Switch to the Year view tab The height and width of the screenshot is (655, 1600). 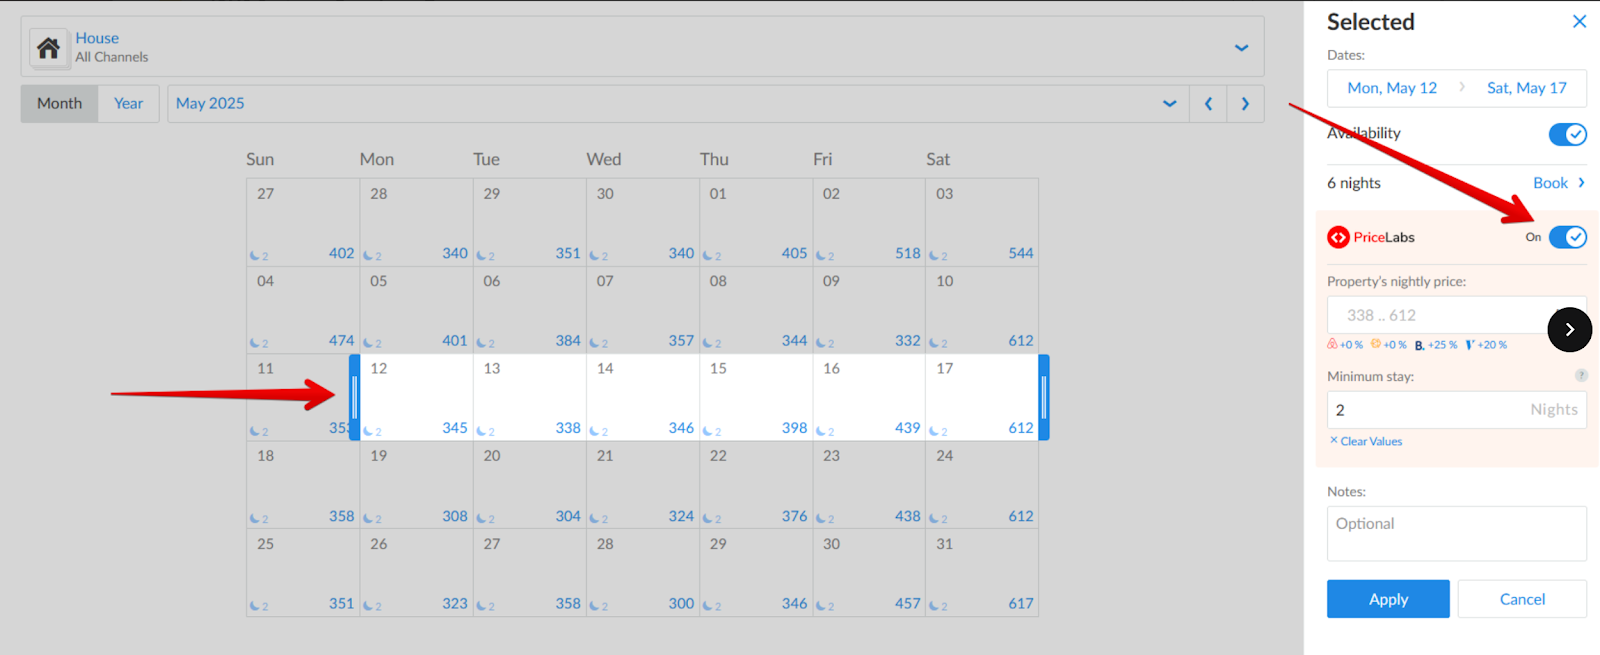click(x=128, y=104)
